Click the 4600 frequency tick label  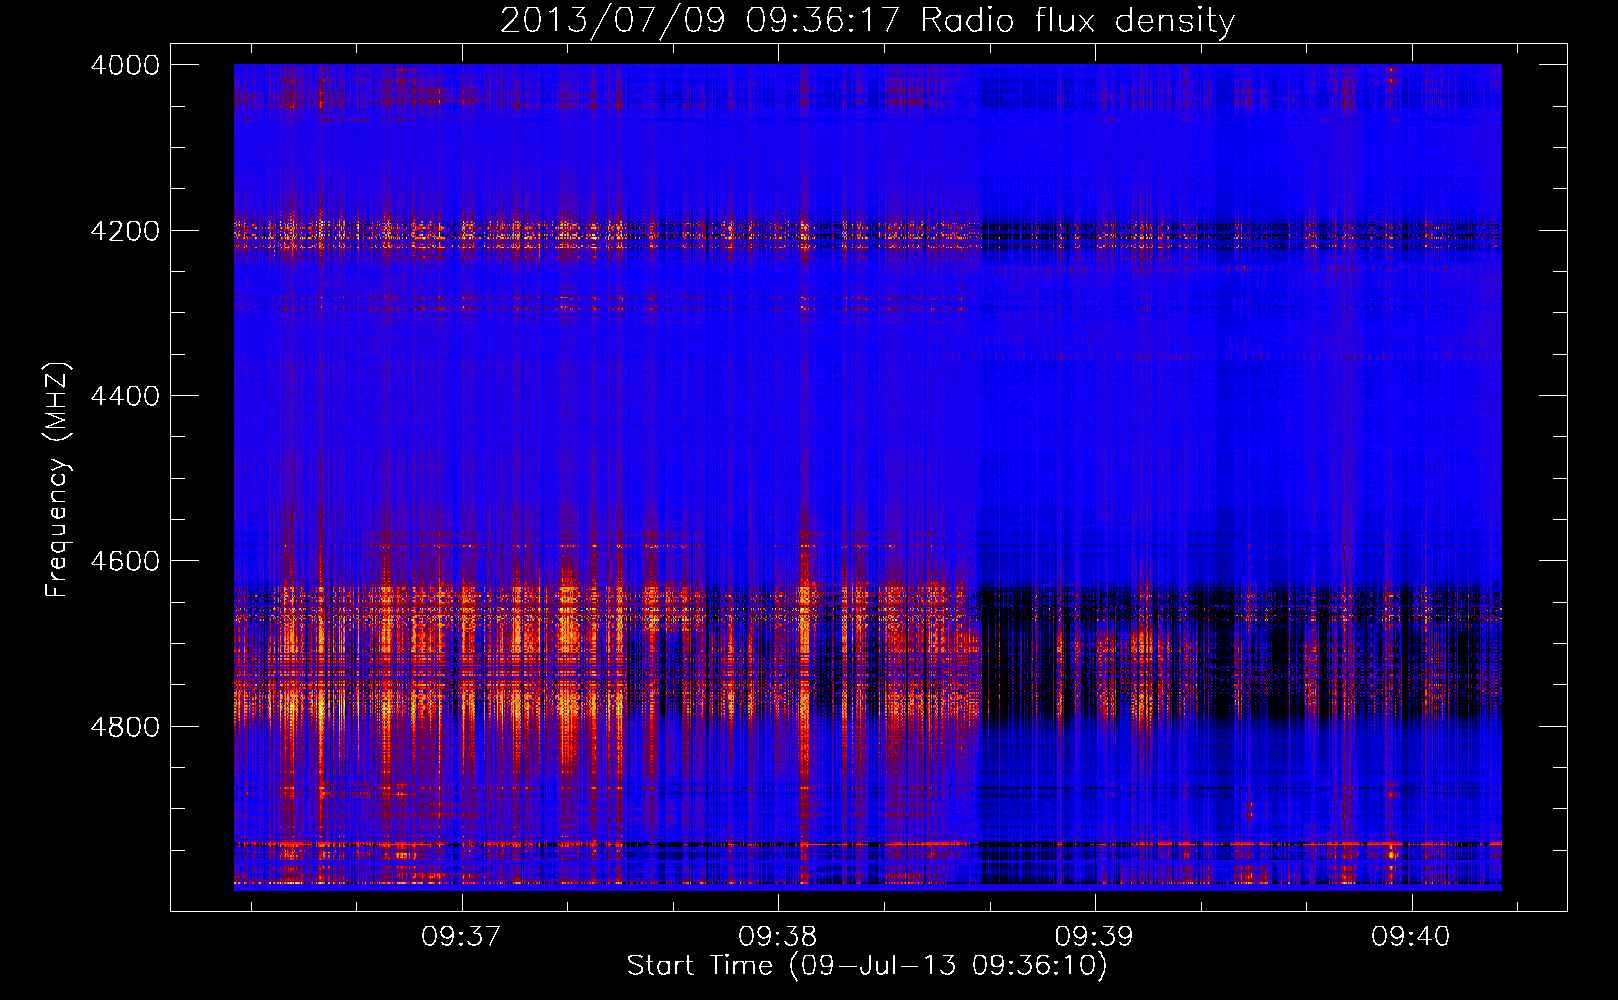(x=125, y=561)
